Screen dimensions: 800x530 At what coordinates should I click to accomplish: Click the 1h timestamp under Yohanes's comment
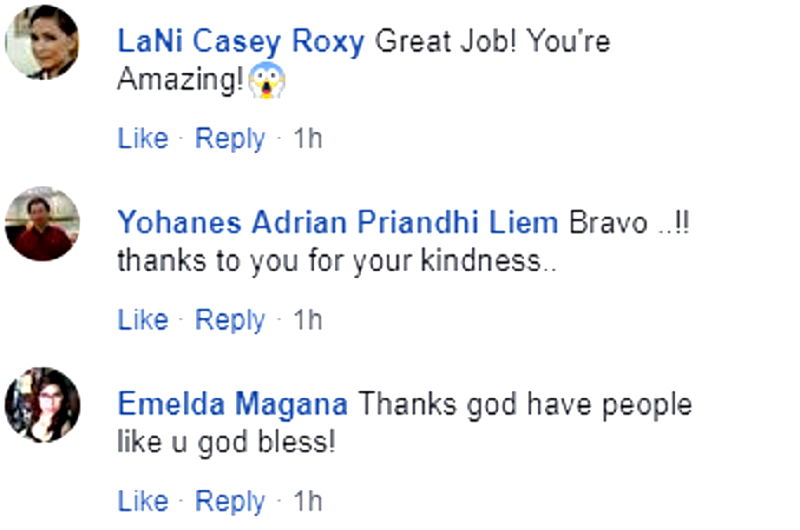tap(307, 320)
